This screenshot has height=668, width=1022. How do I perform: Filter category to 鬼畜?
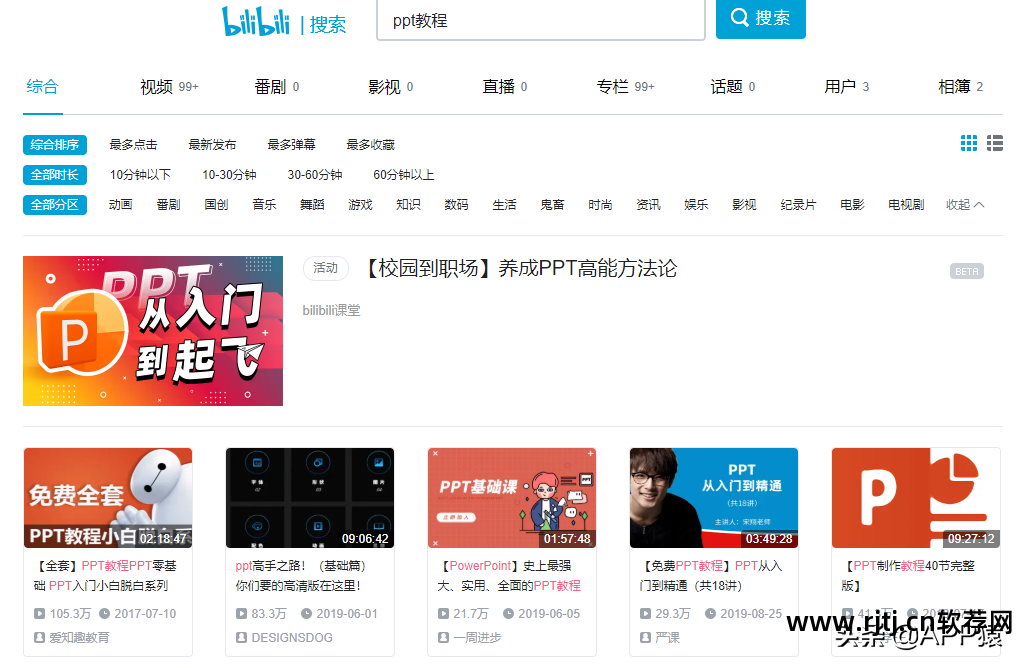click(552, 205)
